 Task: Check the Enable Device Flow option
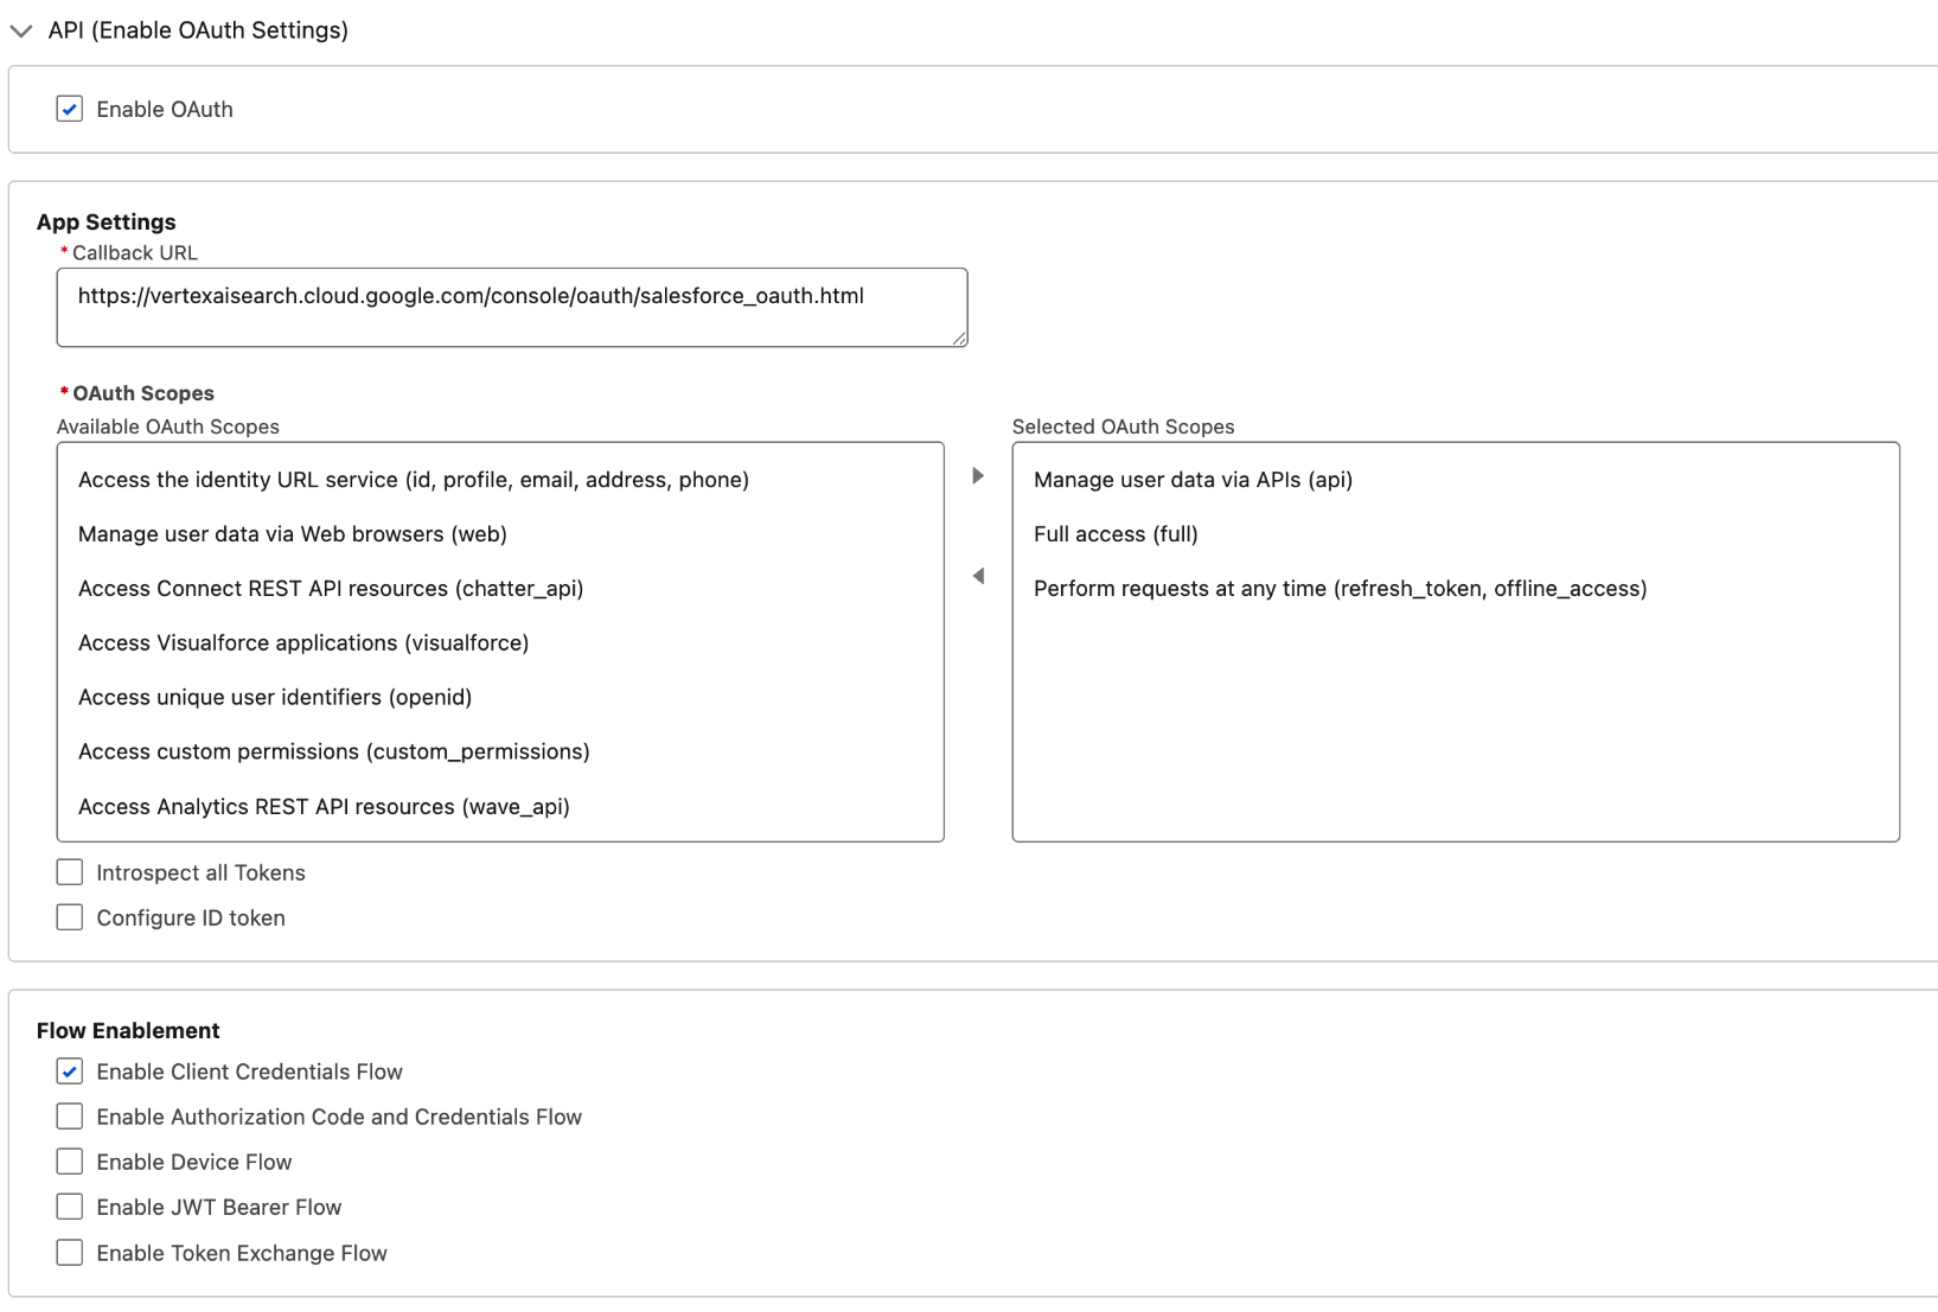click(x=69, y=1161)
